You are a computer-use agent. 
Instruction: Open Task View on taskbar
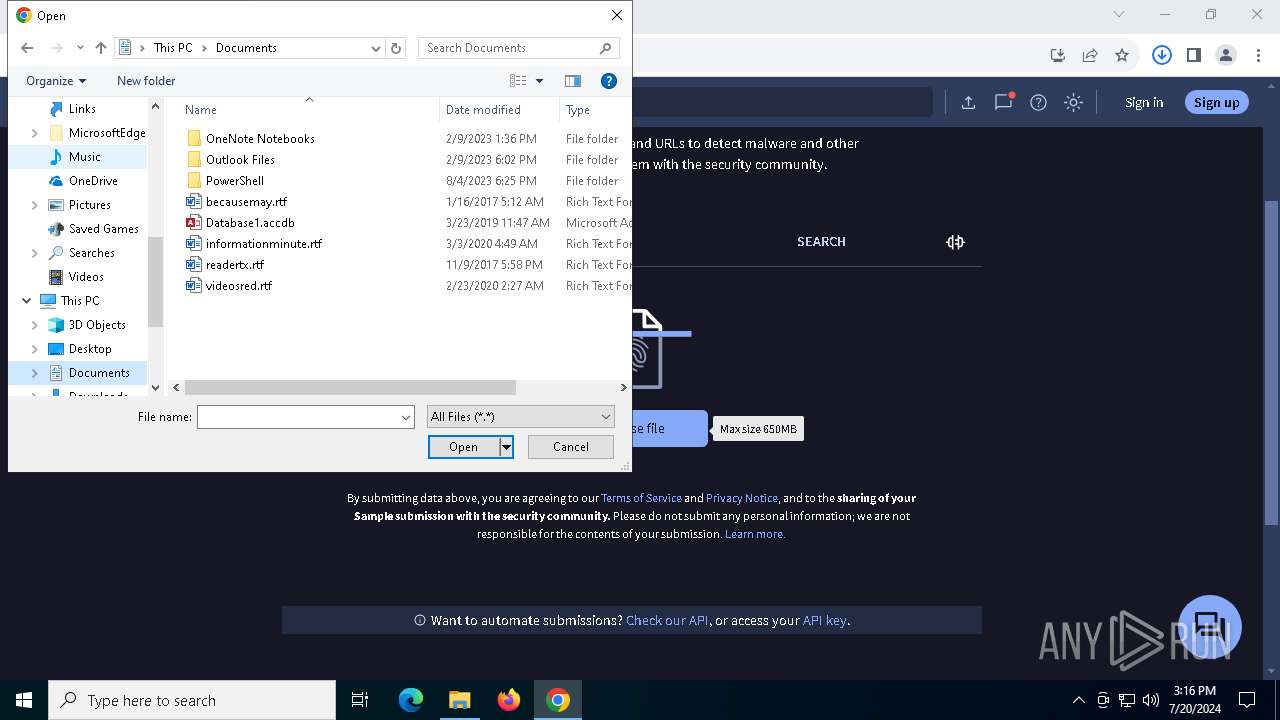pos(360,700)
